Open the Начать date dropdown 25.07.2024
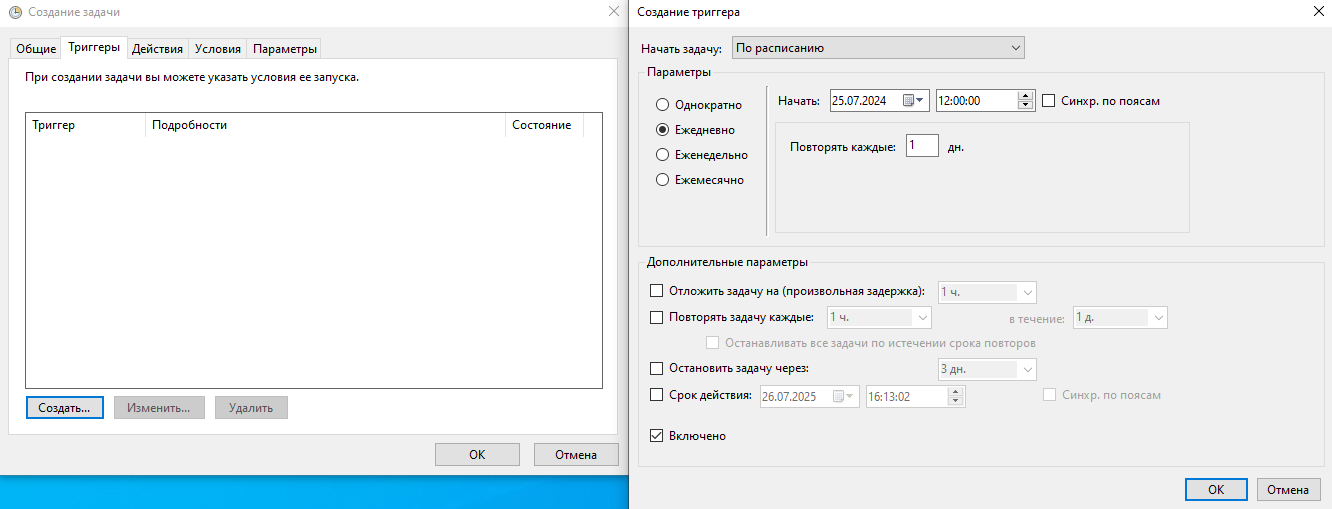This screenshot has width=1332, height=509. pos(880,101)
